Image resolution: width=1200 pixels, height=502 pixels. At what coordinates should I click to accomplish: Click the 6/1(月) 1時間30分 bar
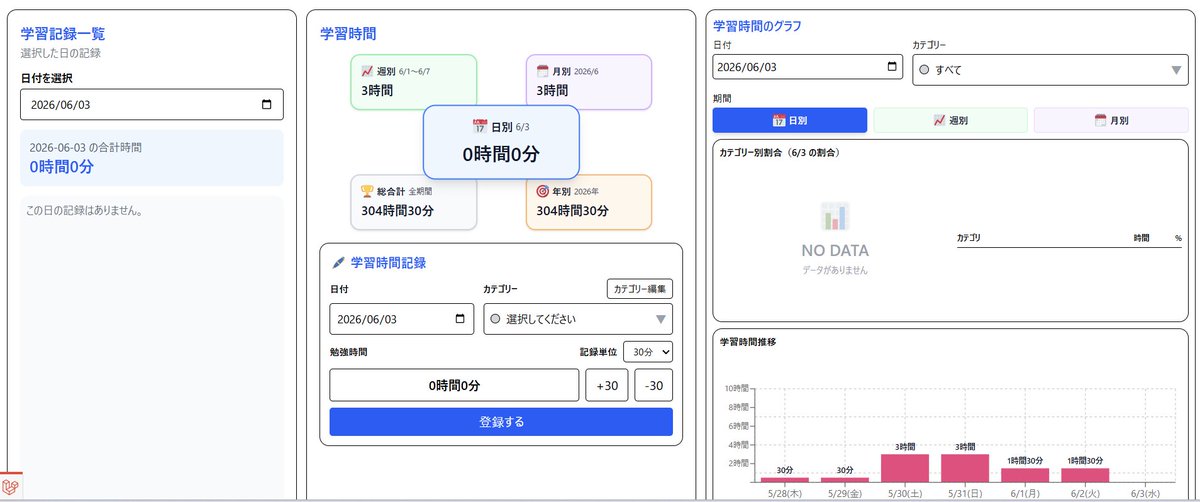pyautogui.click(x=1025, y=475)
